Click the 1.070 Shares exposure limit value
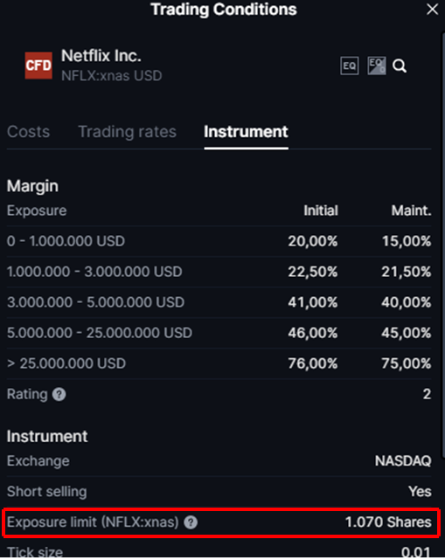This screenshot has width=445, height=558. click(x=388, y=522)
